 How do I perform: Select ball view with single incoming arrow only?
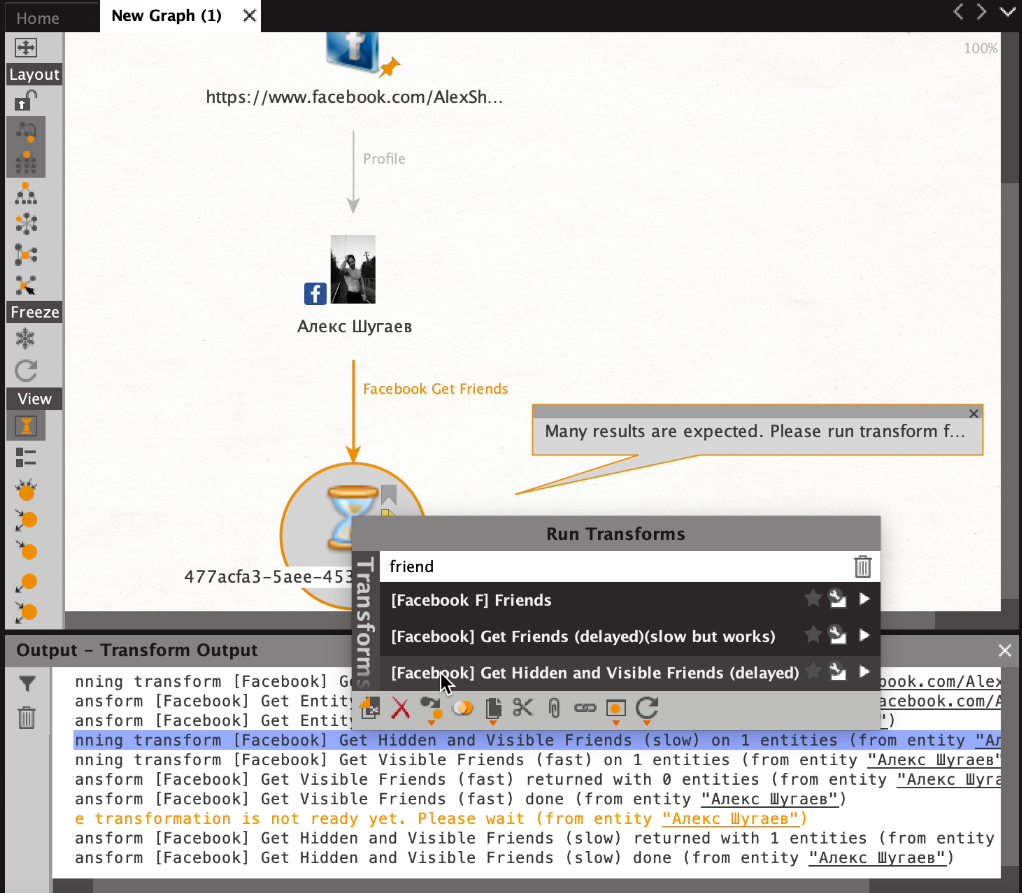(26, 551)
